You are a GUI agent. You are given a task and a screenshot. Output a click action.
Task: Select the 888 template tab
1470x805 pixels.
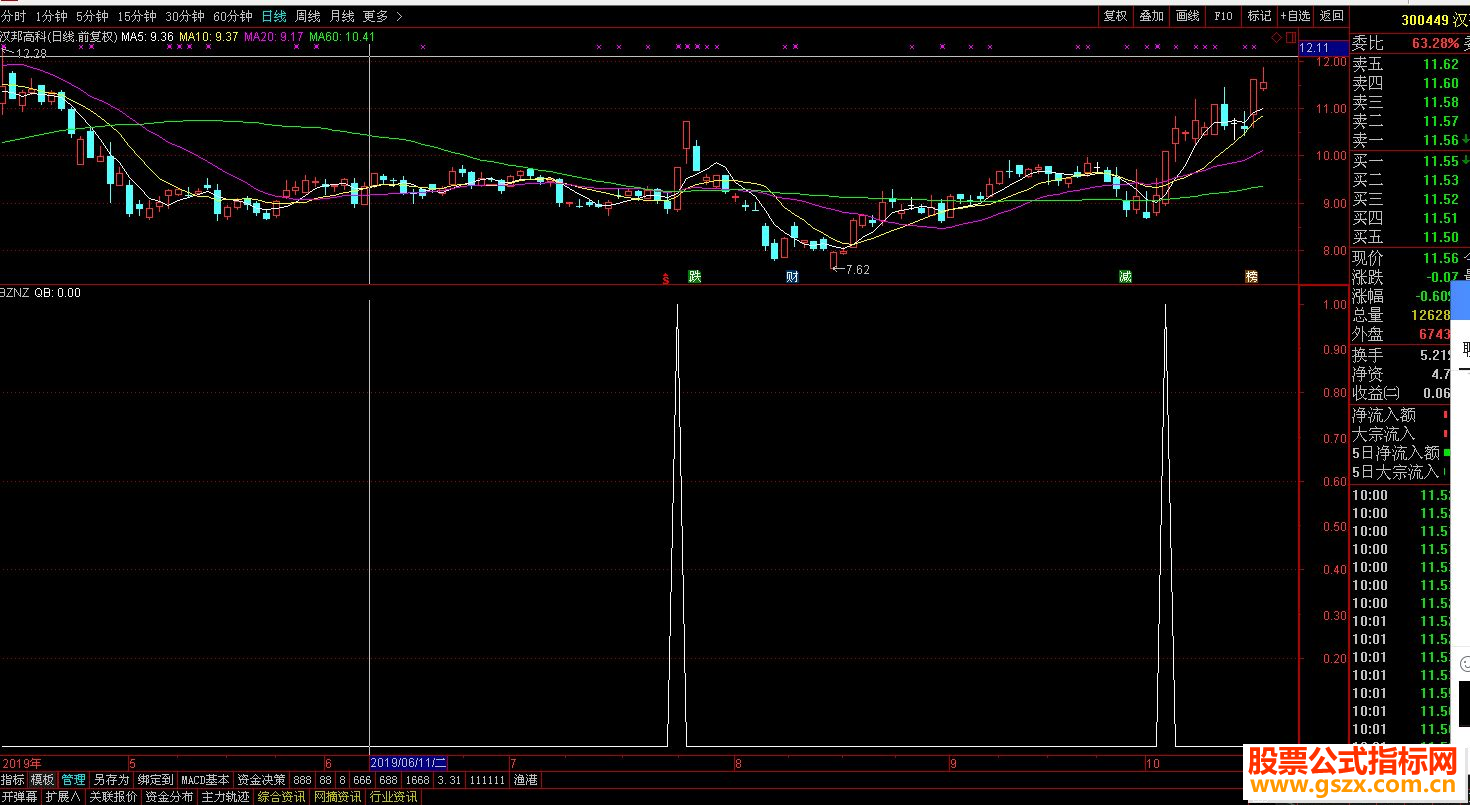pyautogui.click(x=302, y=779)
